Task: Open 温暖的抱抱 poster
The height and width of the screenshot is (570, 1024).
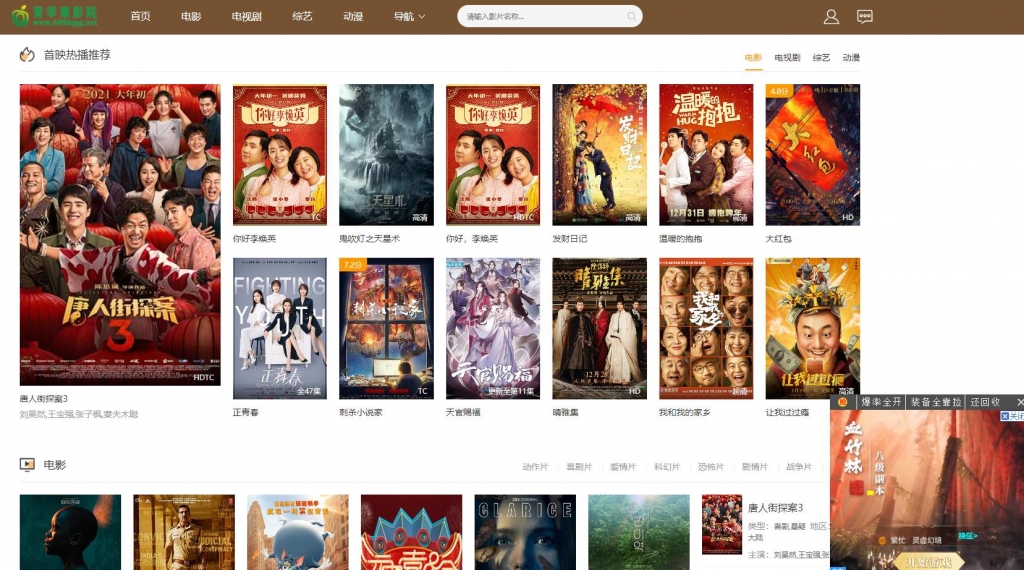Action: (x=706, y=155)
